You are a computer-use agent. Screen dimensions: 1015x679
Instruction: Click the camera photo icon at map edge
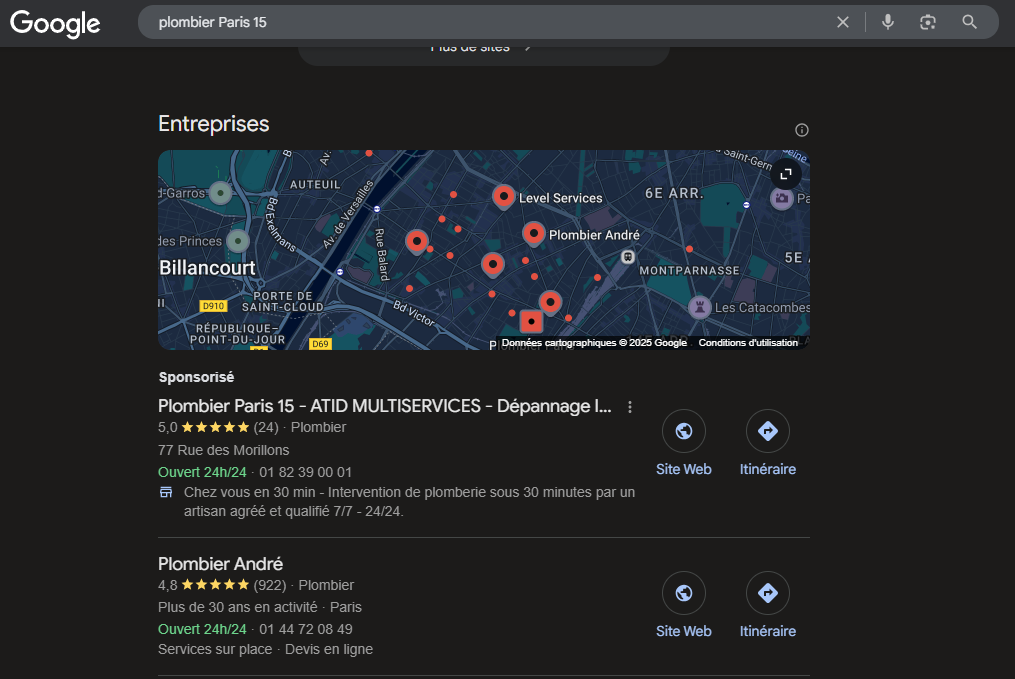coord(781,198)
